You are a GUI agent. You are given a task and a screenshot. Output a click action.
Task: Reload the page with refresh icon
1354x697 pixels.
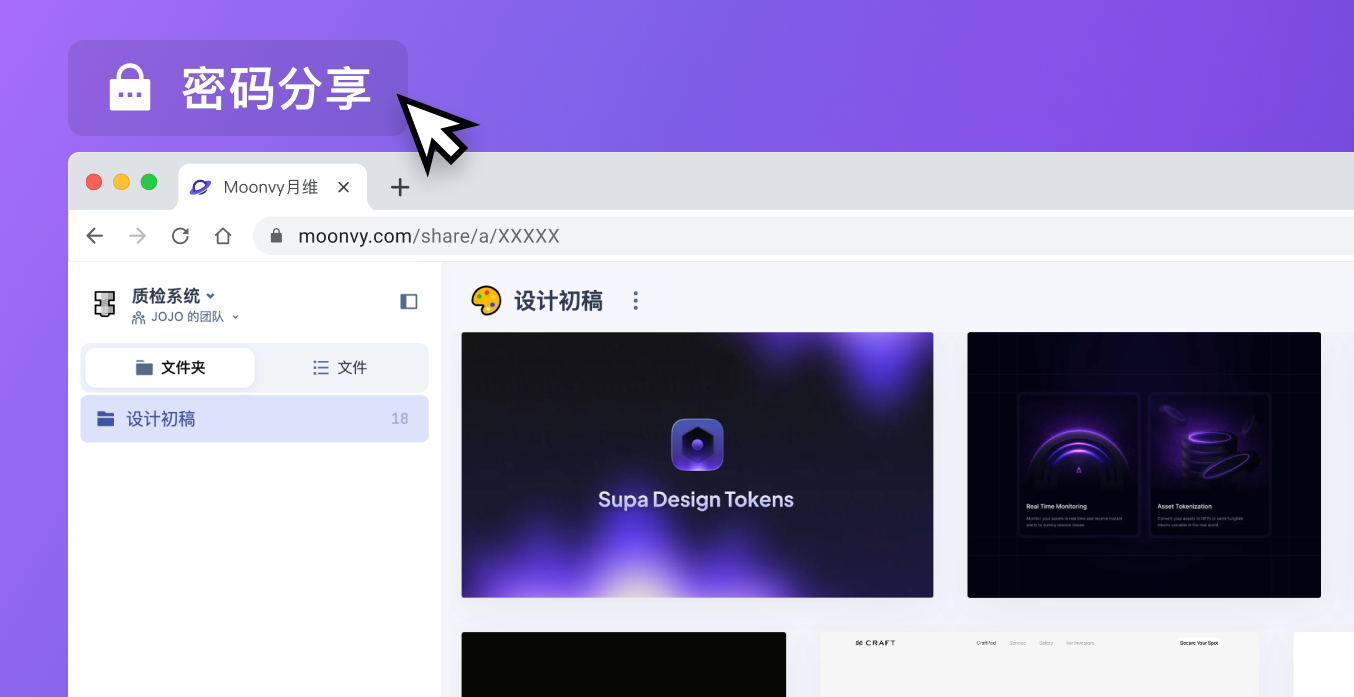pyautogui.click(x=180, y=236)
